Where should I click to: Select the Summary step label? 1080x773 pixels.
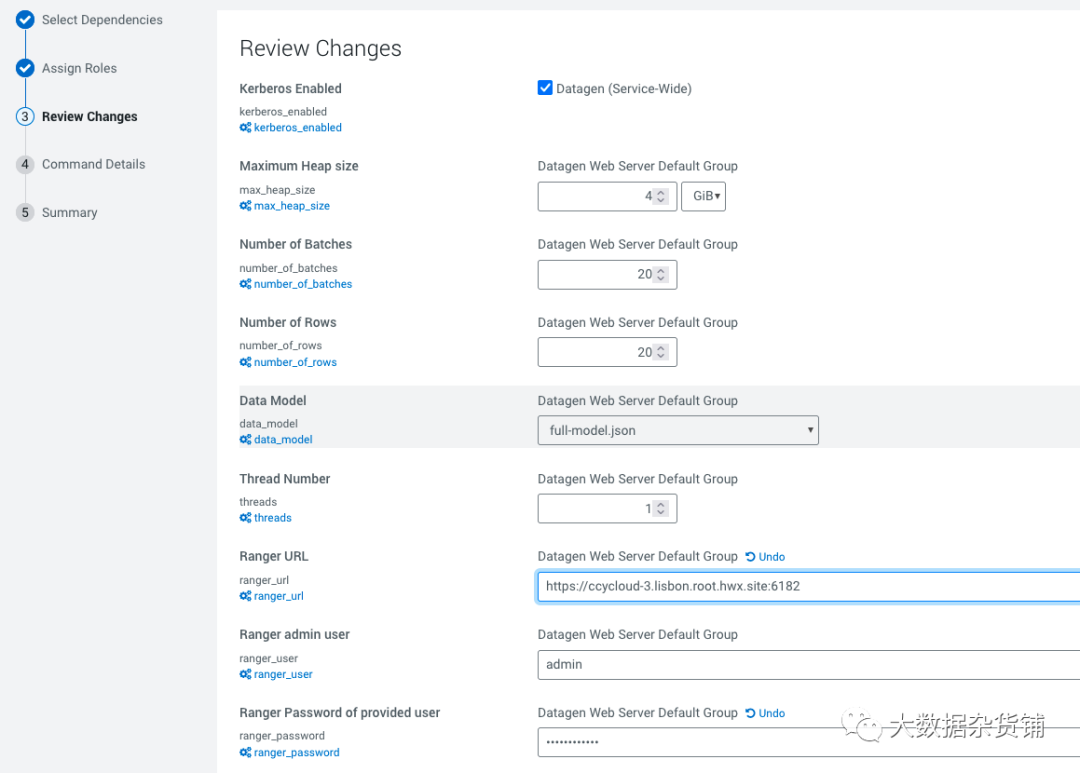70,212
